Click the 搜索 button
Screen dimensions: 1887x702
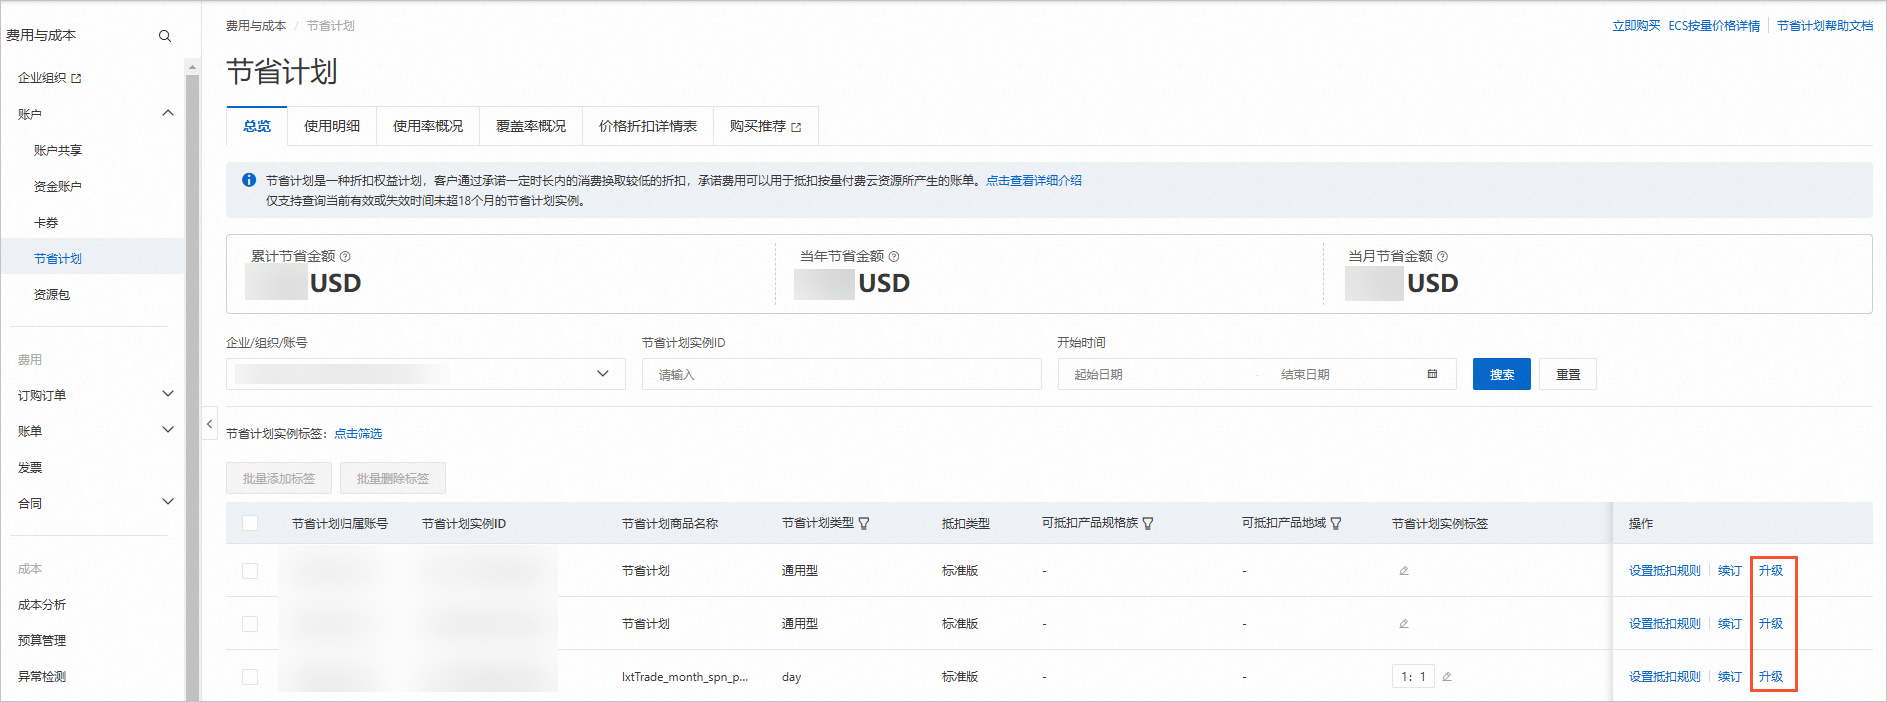coord(1502,374)
